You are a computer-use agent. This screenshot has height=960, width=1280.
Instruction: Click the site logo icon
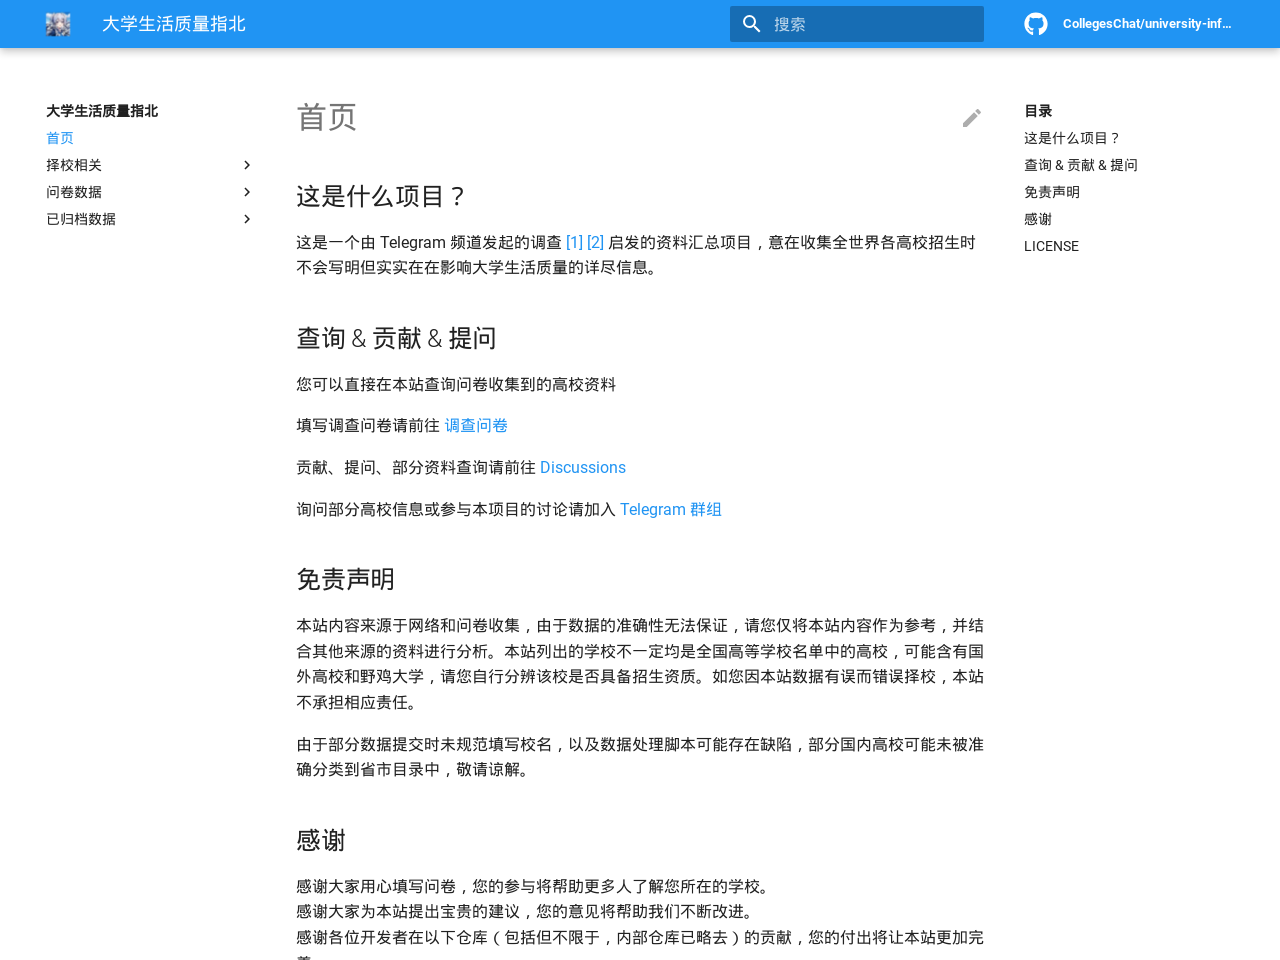click(x=57, y=22)
